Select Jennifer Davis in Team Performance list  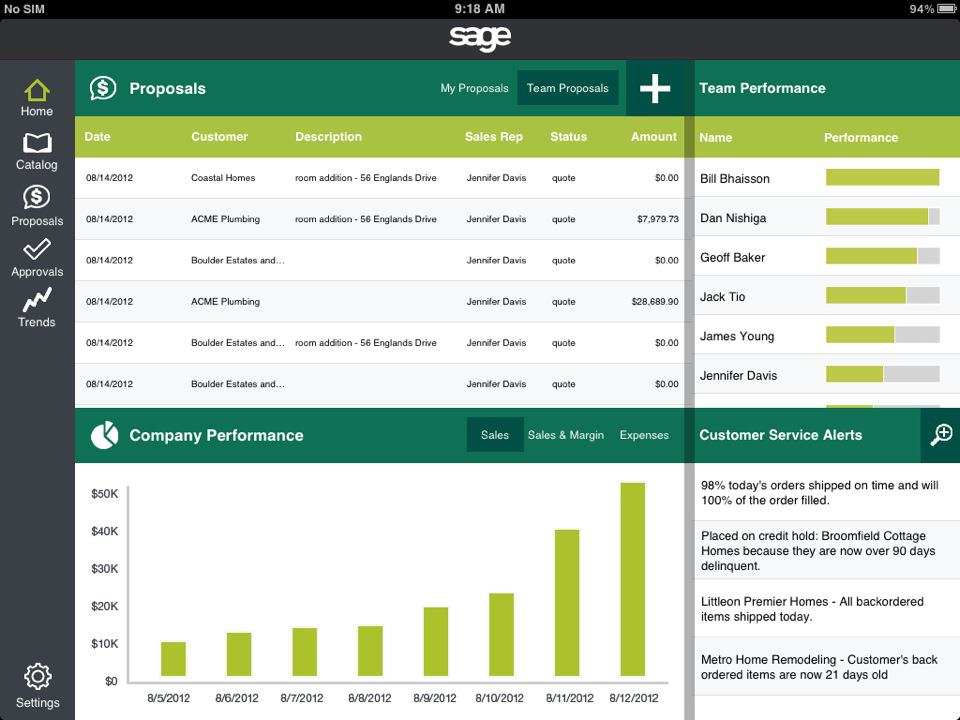tap(739, 375)
